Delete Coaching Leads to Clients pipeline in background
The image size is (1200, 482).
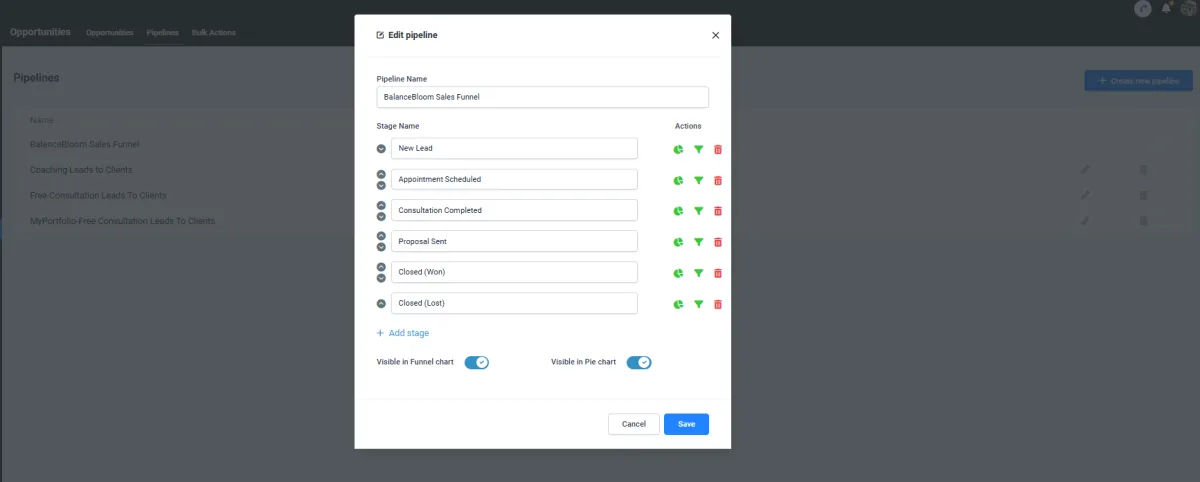point(1144,169)
